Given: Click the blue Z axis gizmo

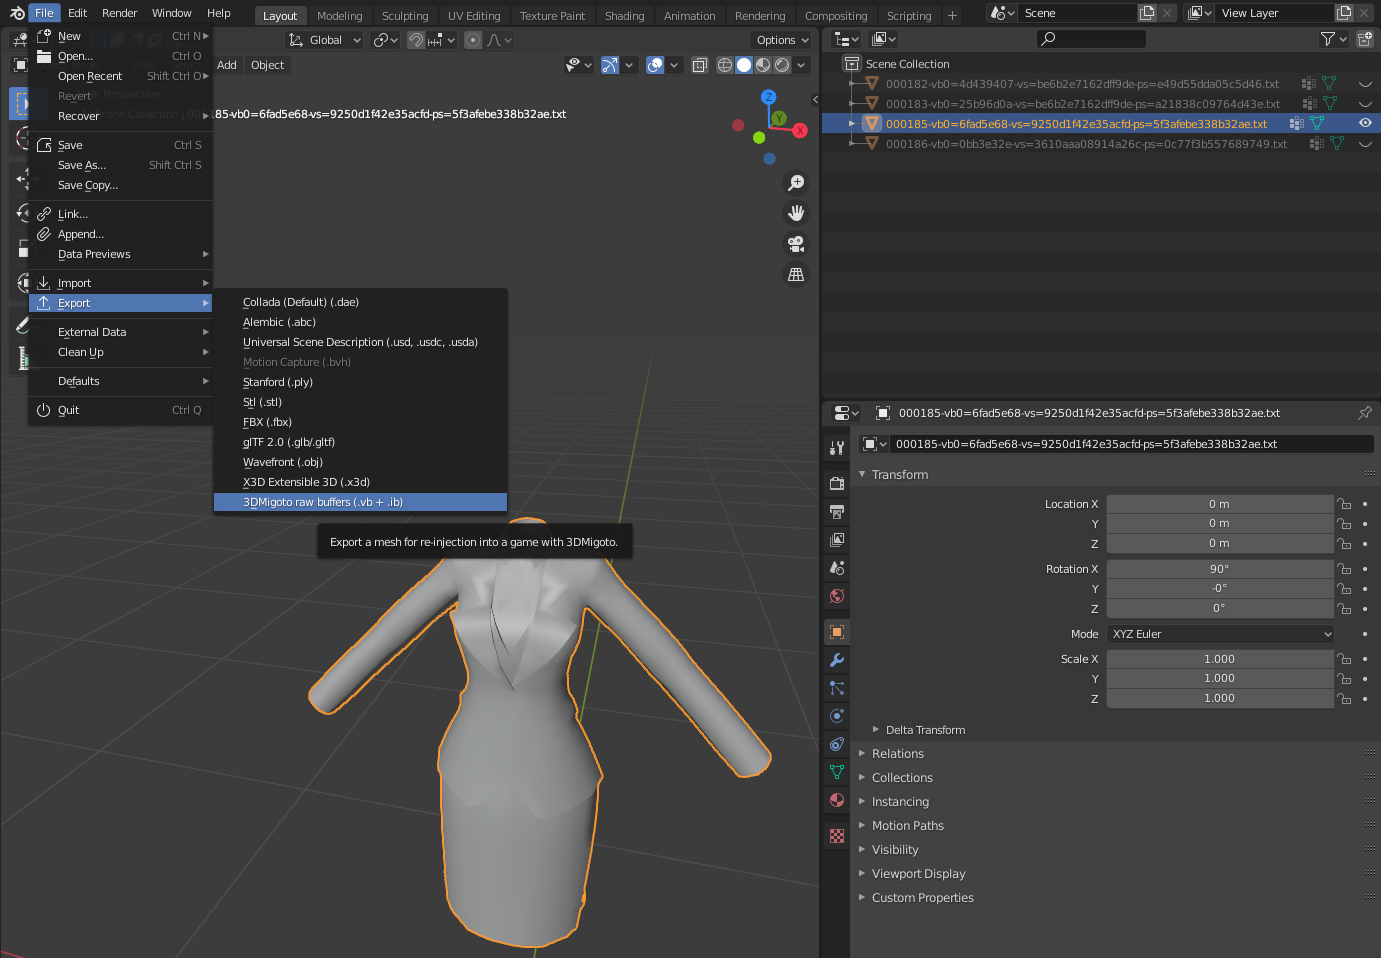Looking at the screenshot, I should point(768,97).
